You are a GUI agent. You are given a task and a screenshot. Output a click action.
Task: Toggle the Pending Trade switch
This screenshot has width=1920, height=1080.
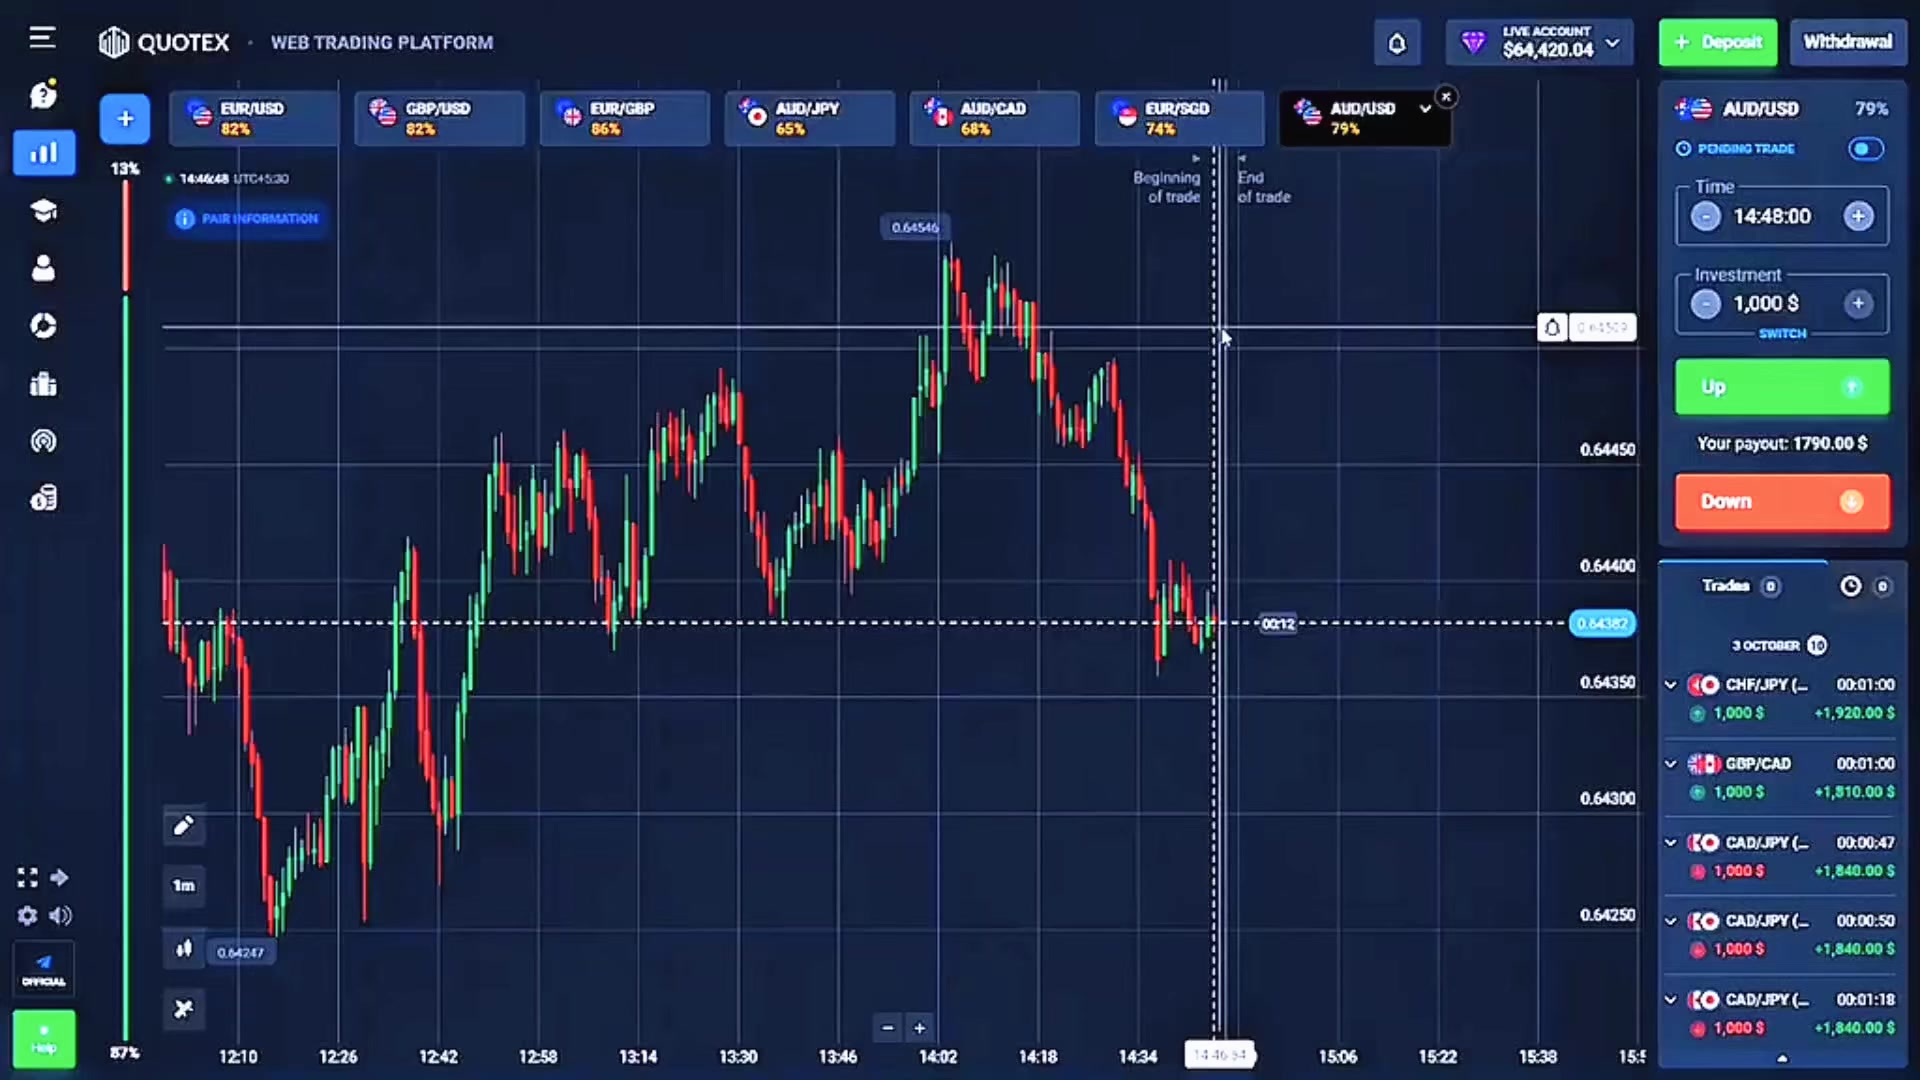1865,149
